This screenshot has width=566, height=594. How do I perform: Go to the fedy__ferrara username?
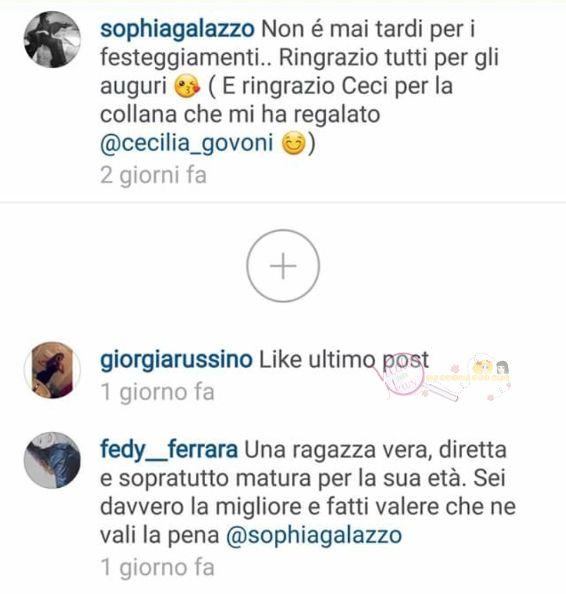point(169,450)
